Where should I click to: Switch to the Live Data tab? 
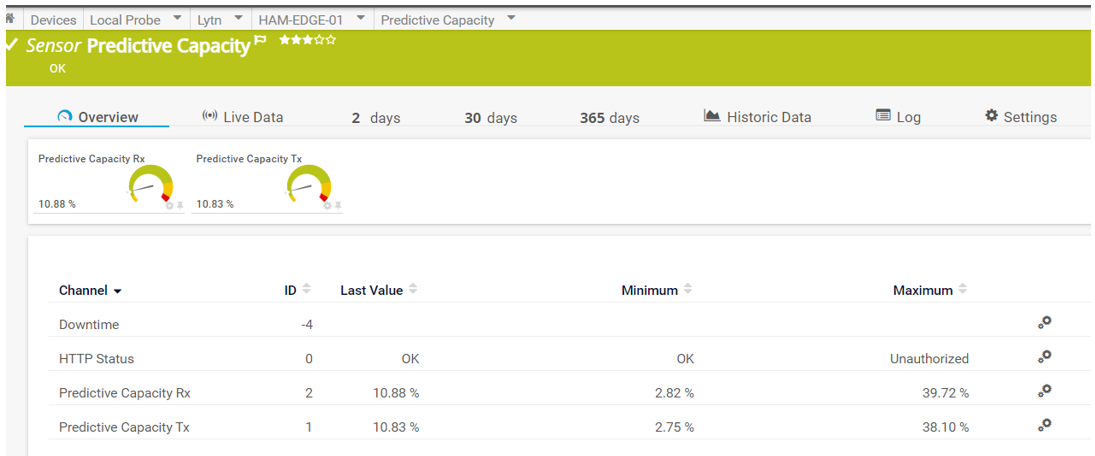(x=242, y=117)
